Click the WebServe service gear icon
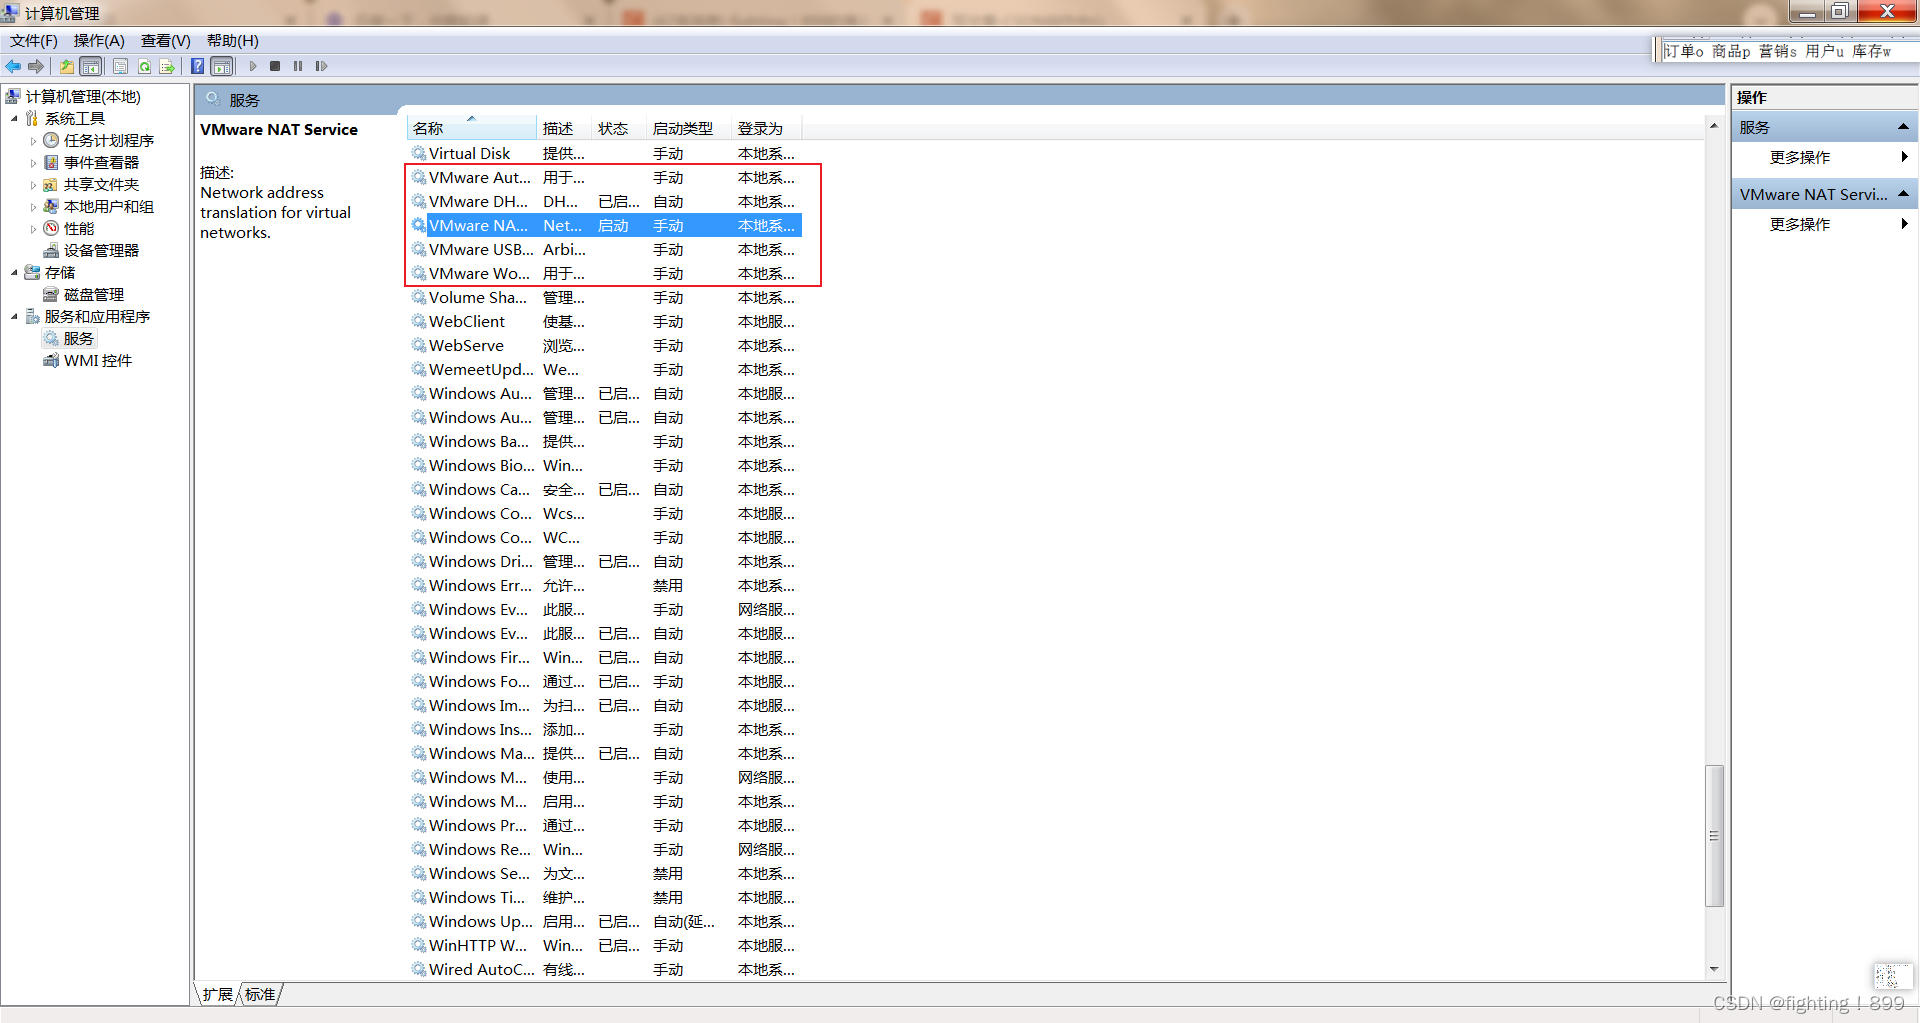The image size is (1920, 1023). point(419,346)
